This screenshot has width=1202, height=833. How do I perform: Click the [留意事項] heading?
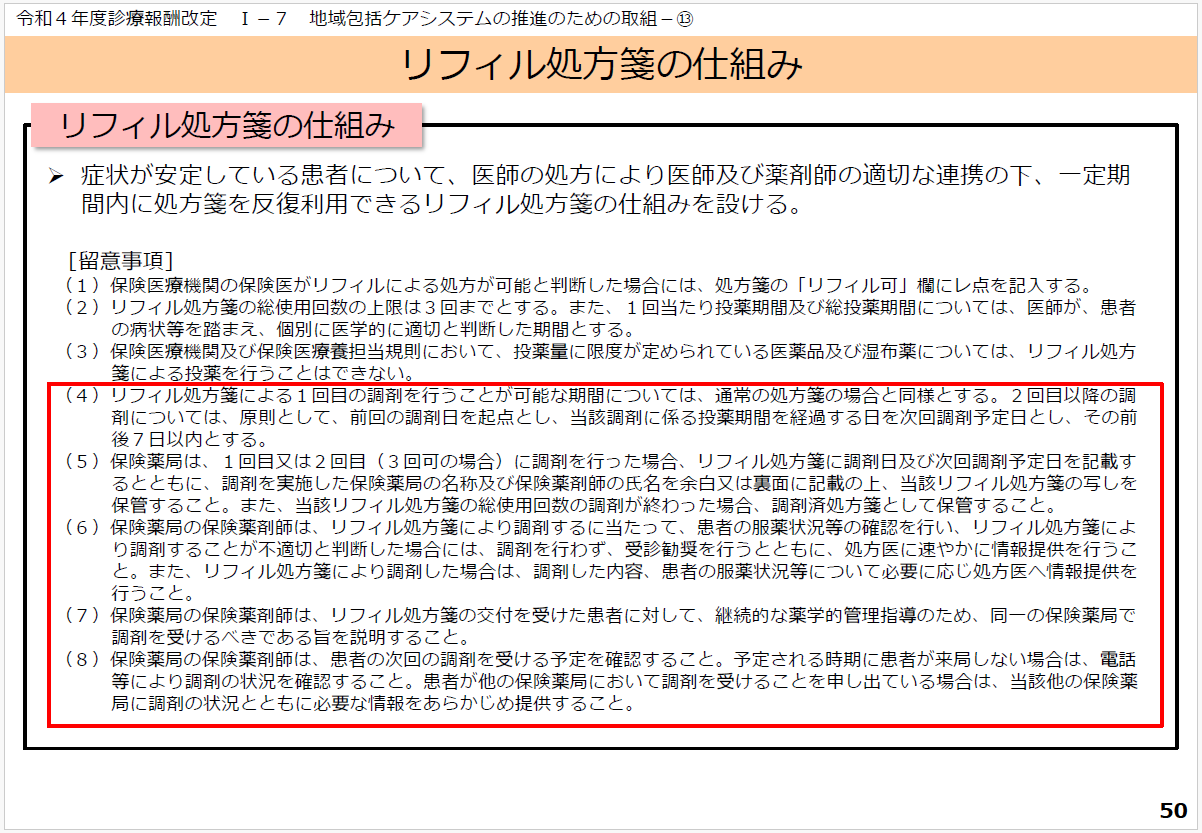click(120, 262)
